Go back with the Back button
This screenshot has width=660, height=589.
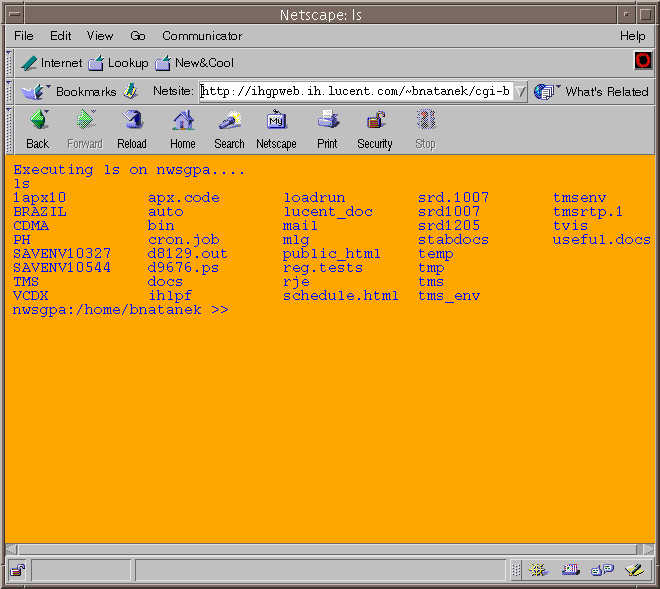38,130
